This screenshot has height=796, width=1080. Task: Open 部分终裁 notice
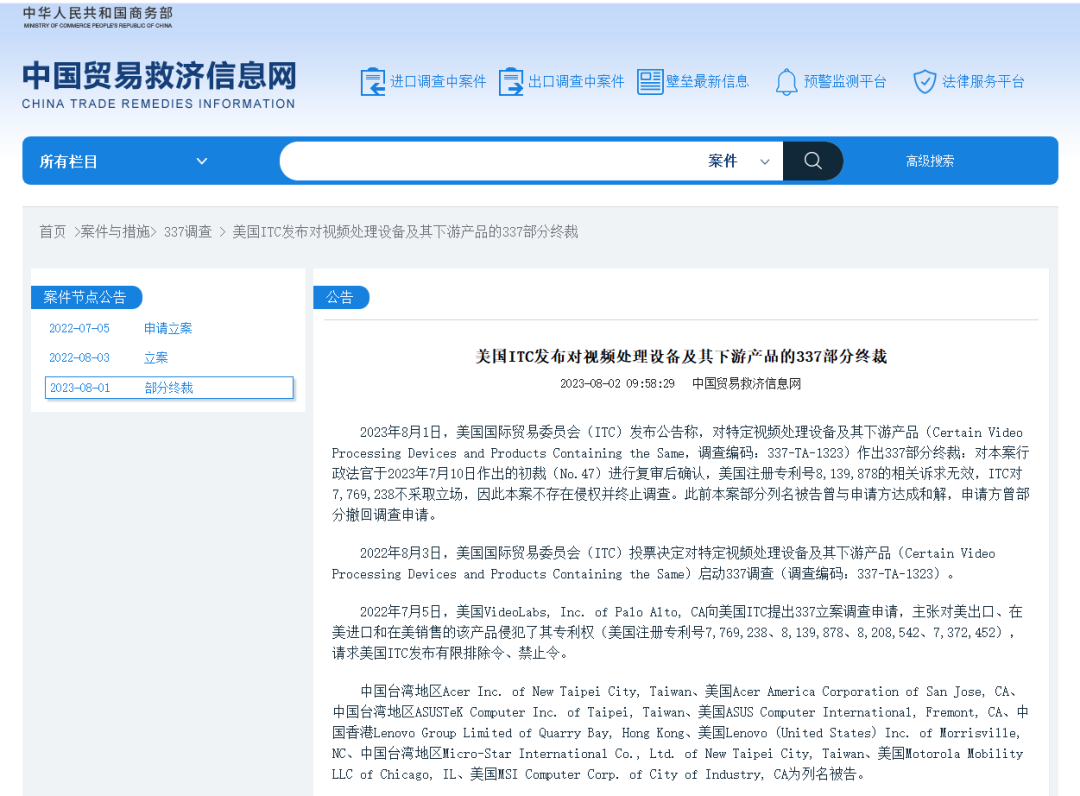click(169, 388)
